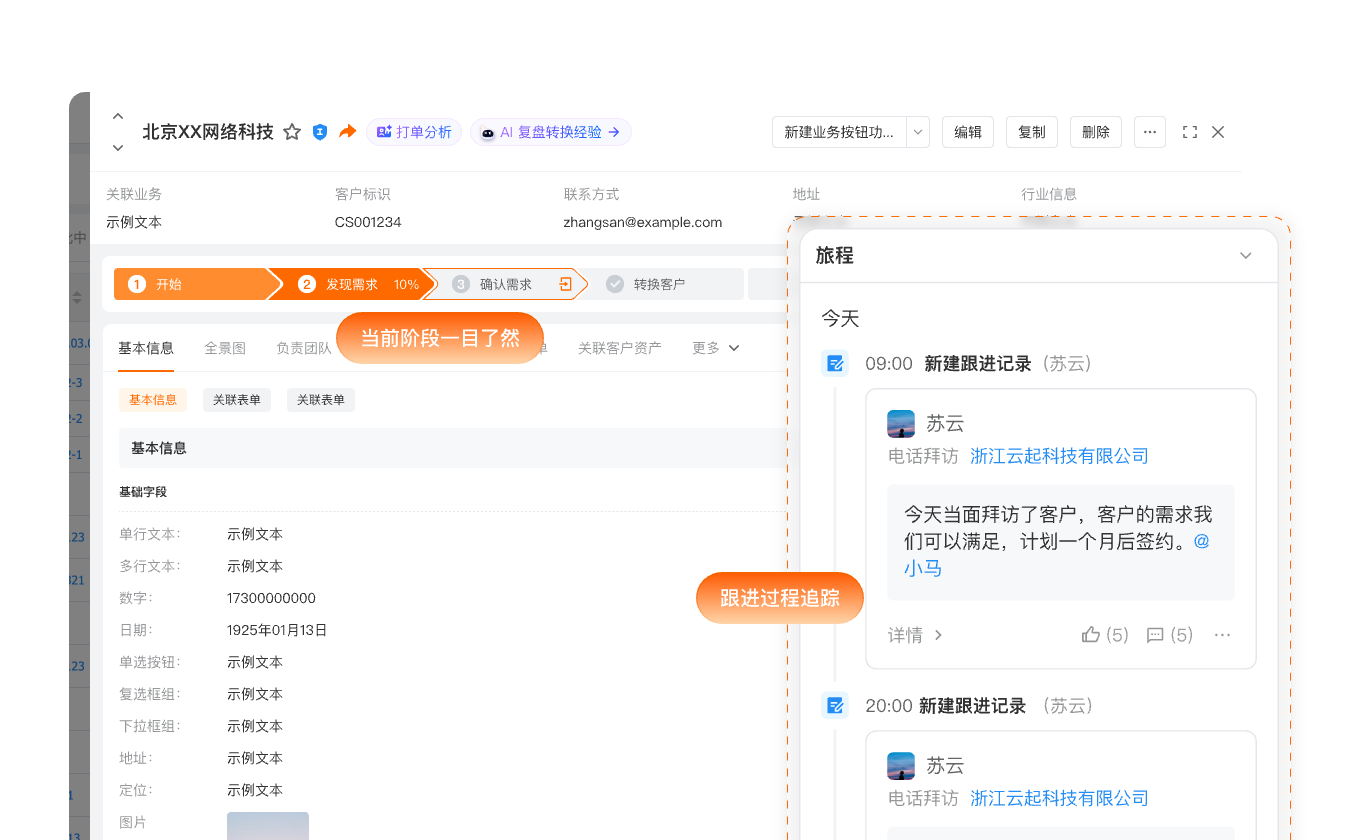1360x840 pixels.
Task: Open AI 复盘转换经验
Action: 550,132
